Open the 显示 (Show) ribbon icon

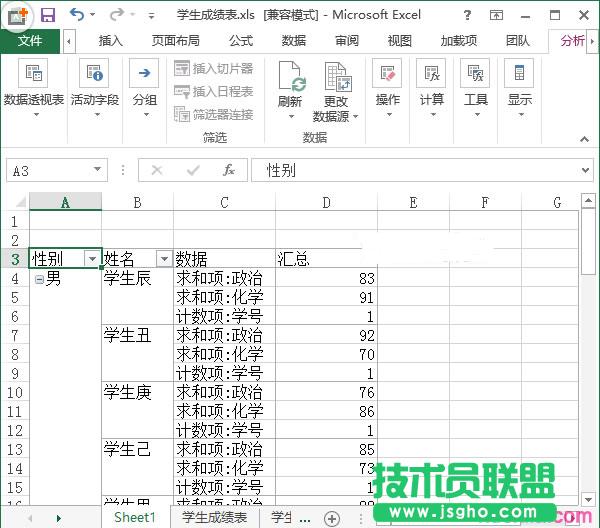pyautogui.click(x=519, y=75)
